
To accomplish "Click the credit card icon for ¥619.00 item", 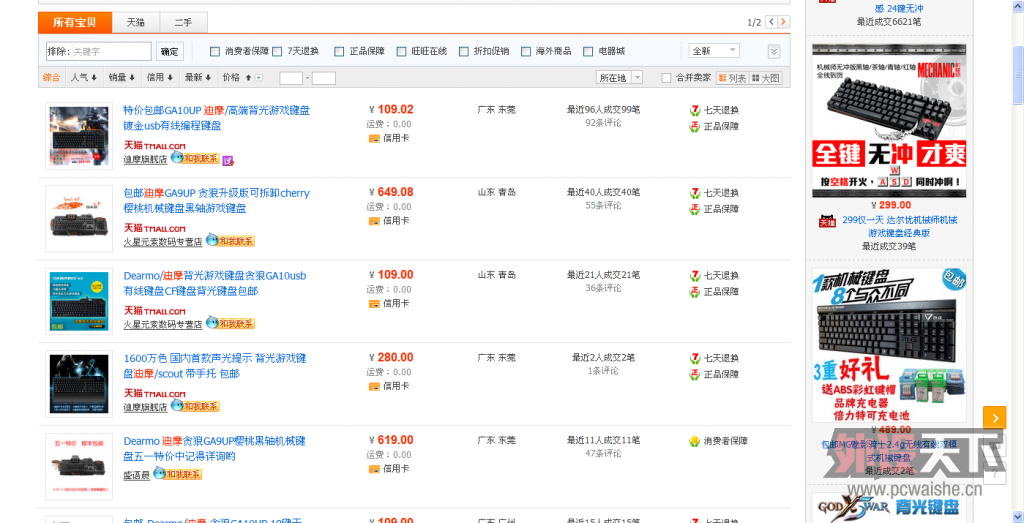I will [x=374, y=469].
